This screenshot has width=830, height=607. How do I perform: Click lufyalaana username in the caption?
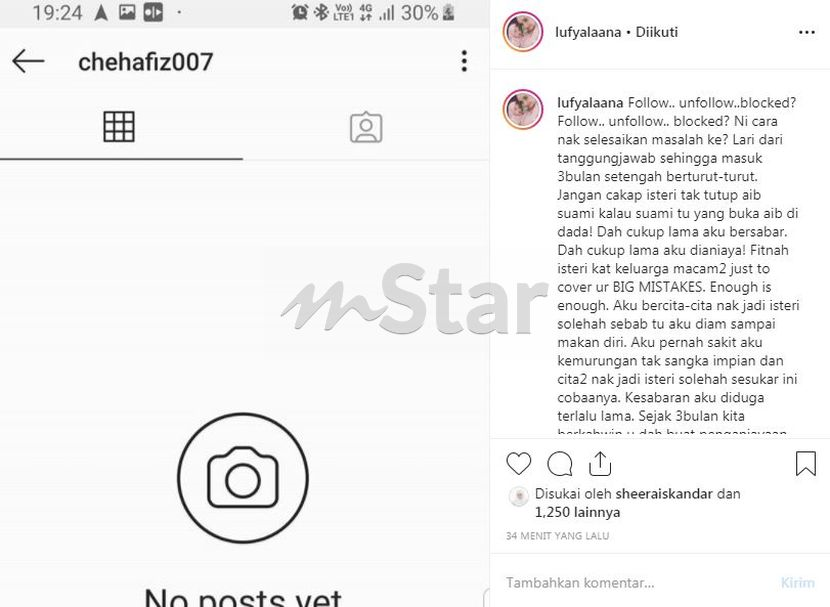590,103
